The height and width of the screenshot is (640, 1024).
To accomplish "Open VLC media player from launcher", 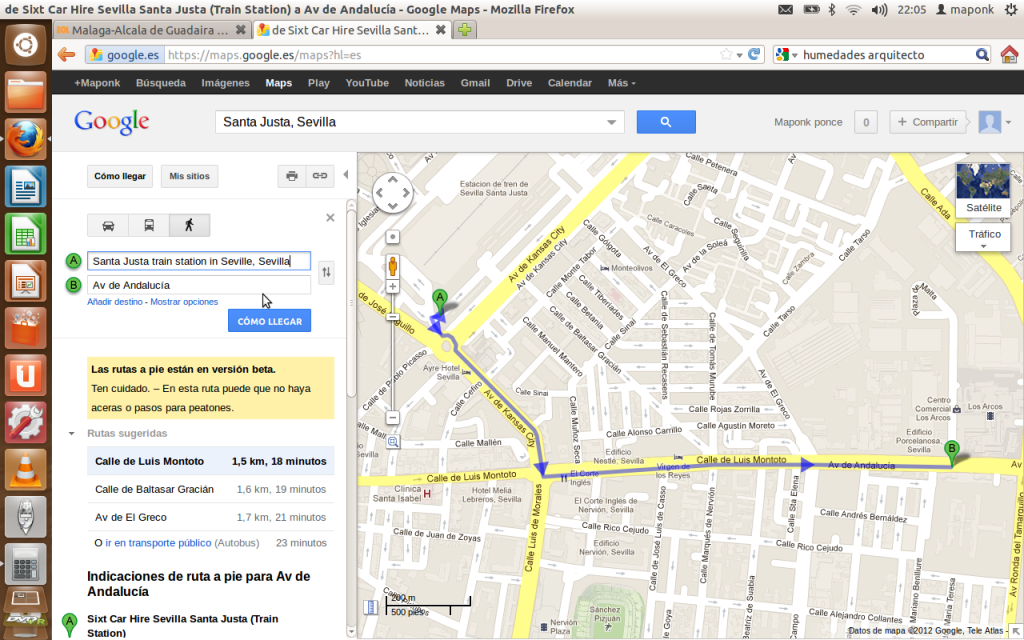I will click(x=25, y=470).
